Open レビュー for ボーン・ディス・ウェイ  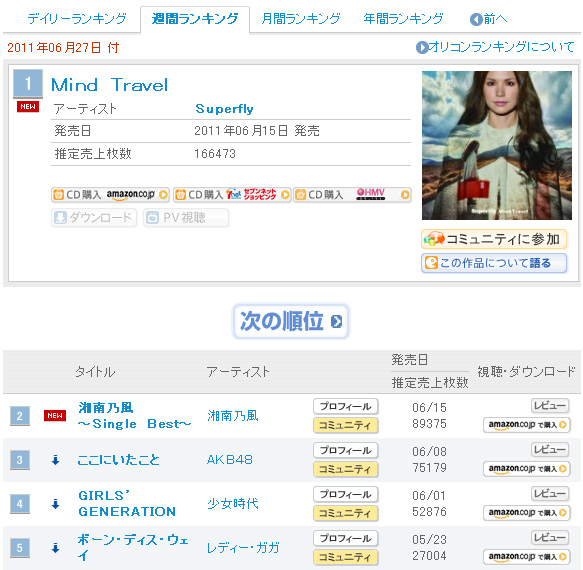[x=550, y=537]
